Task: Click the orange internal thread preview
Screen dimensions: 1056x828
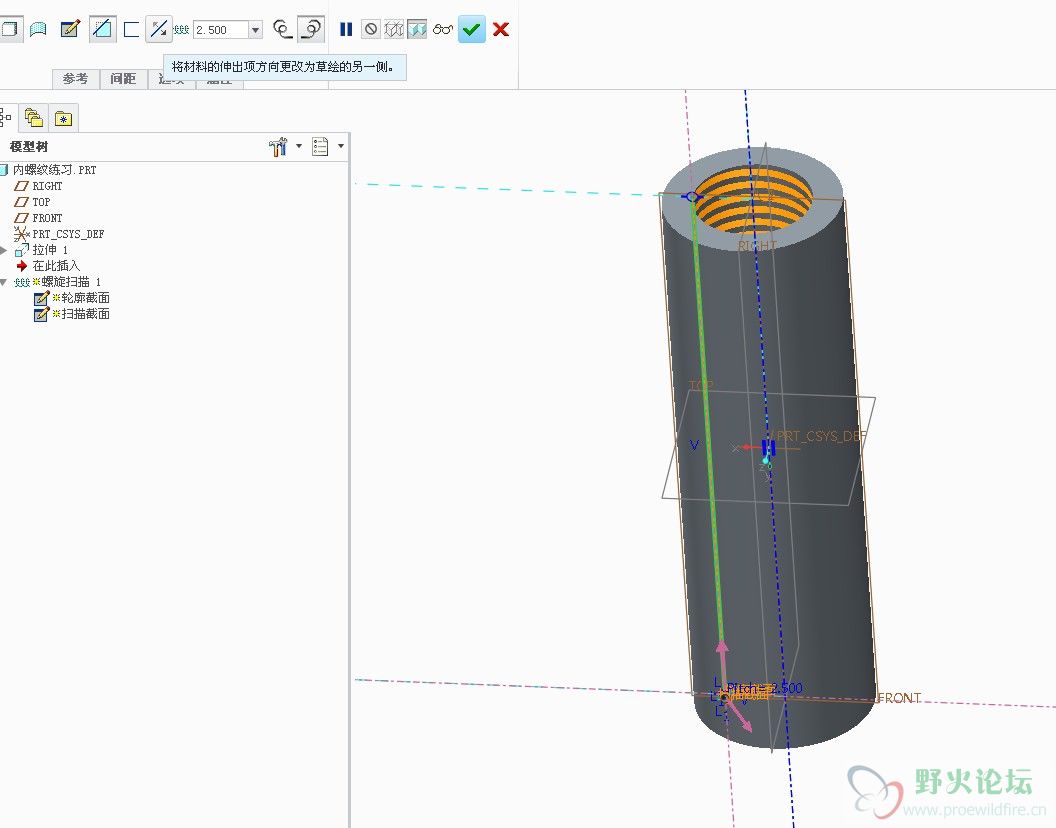Action: click(753, 197)
